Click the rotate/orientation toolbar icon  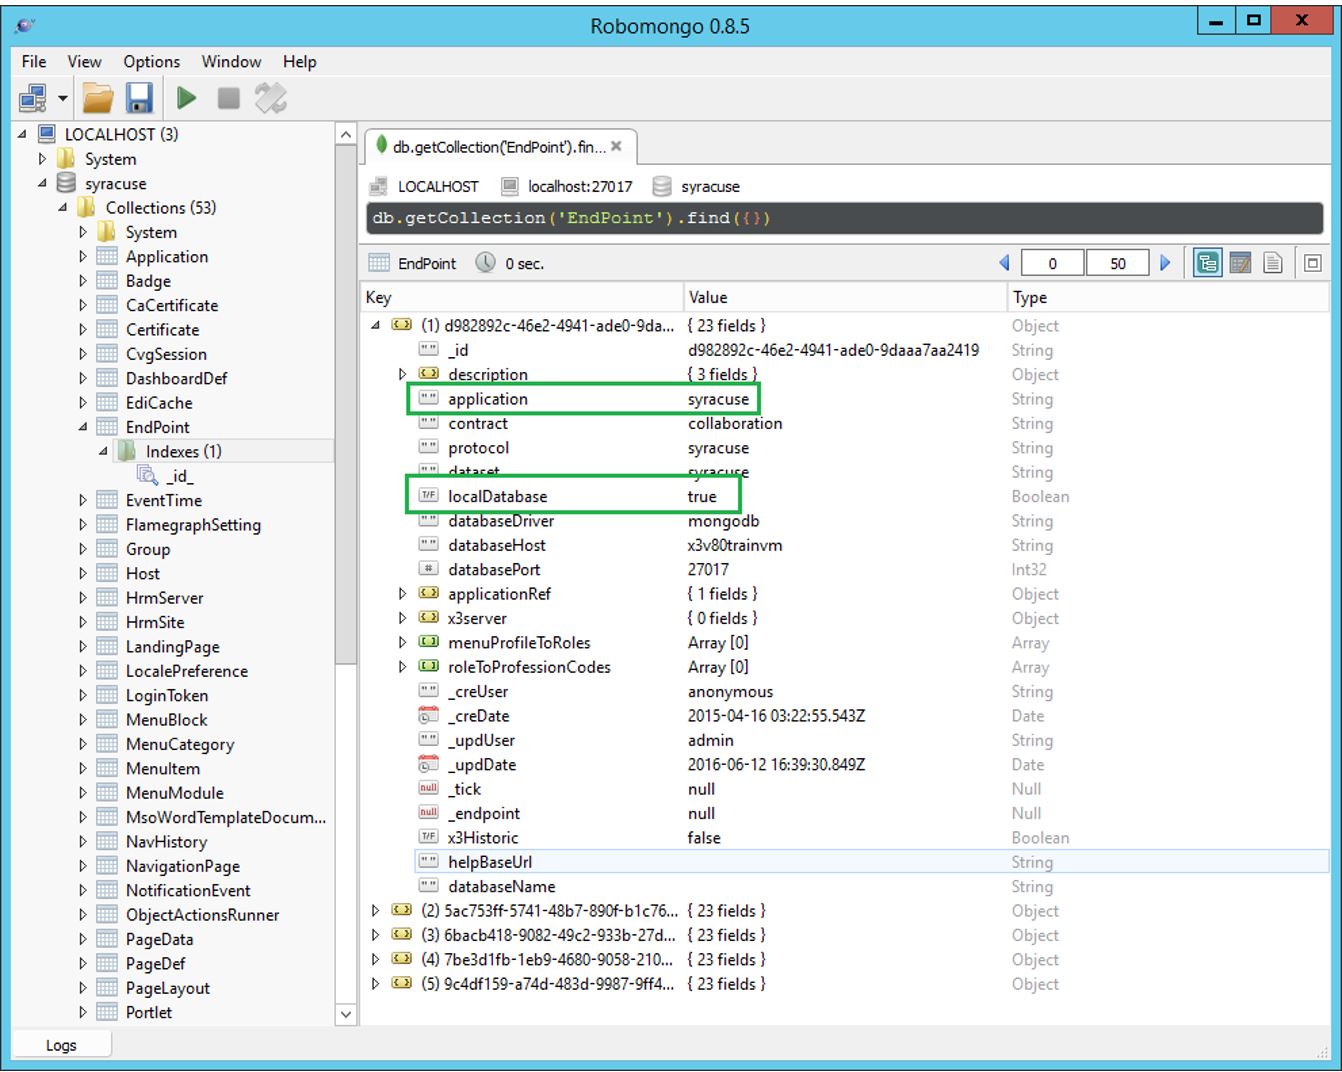tap(270, 98)
